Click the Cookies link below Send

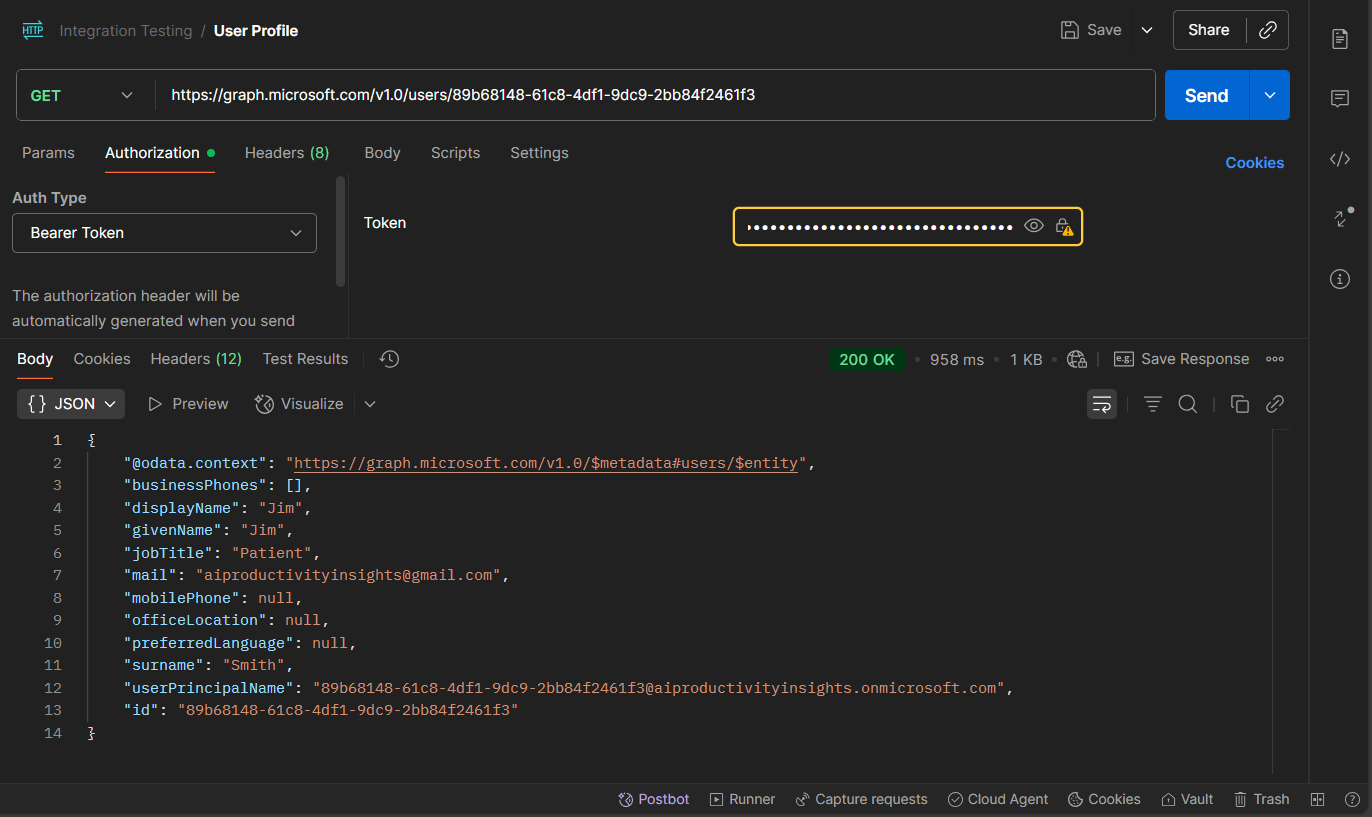tap(1254, 163)
